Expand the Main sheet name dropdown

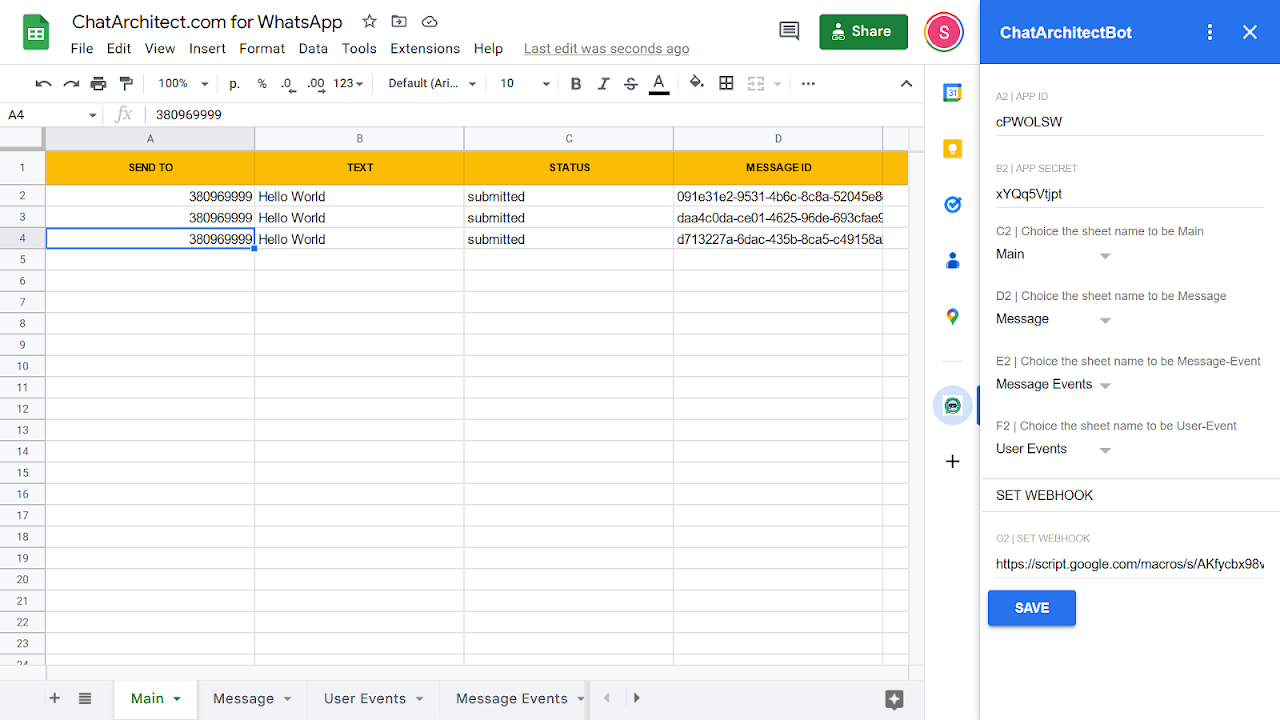(x=1054, y=255)
